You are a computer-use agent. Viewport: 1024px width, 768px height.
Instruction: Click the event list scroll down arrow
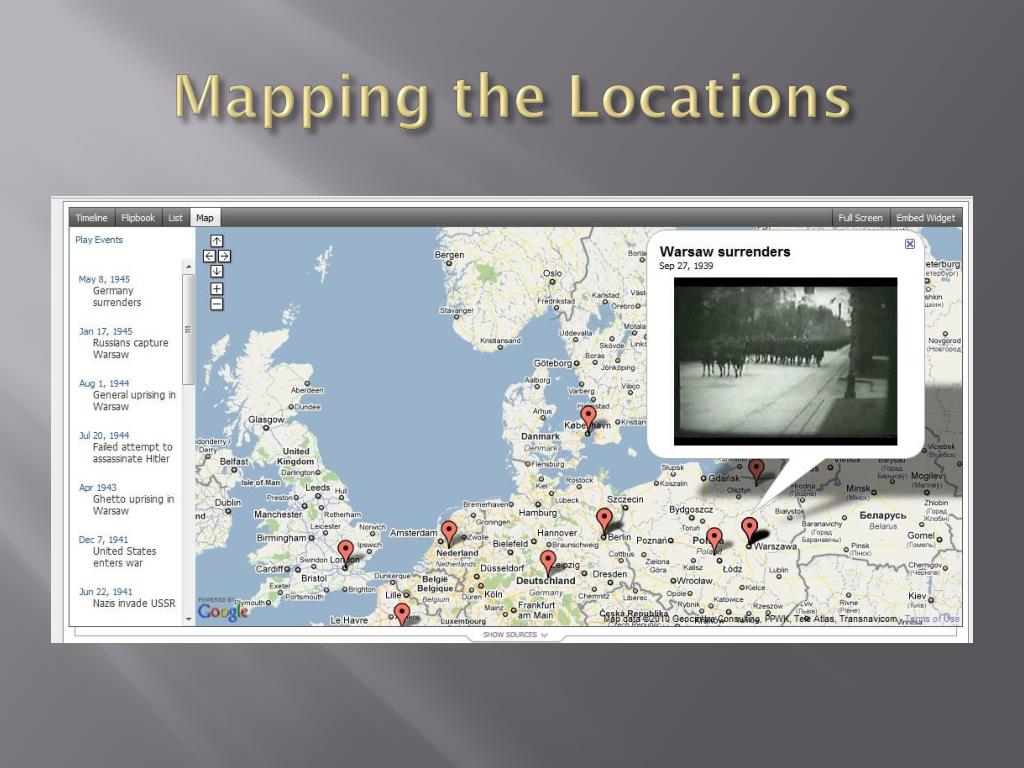(x=188, y=618)
